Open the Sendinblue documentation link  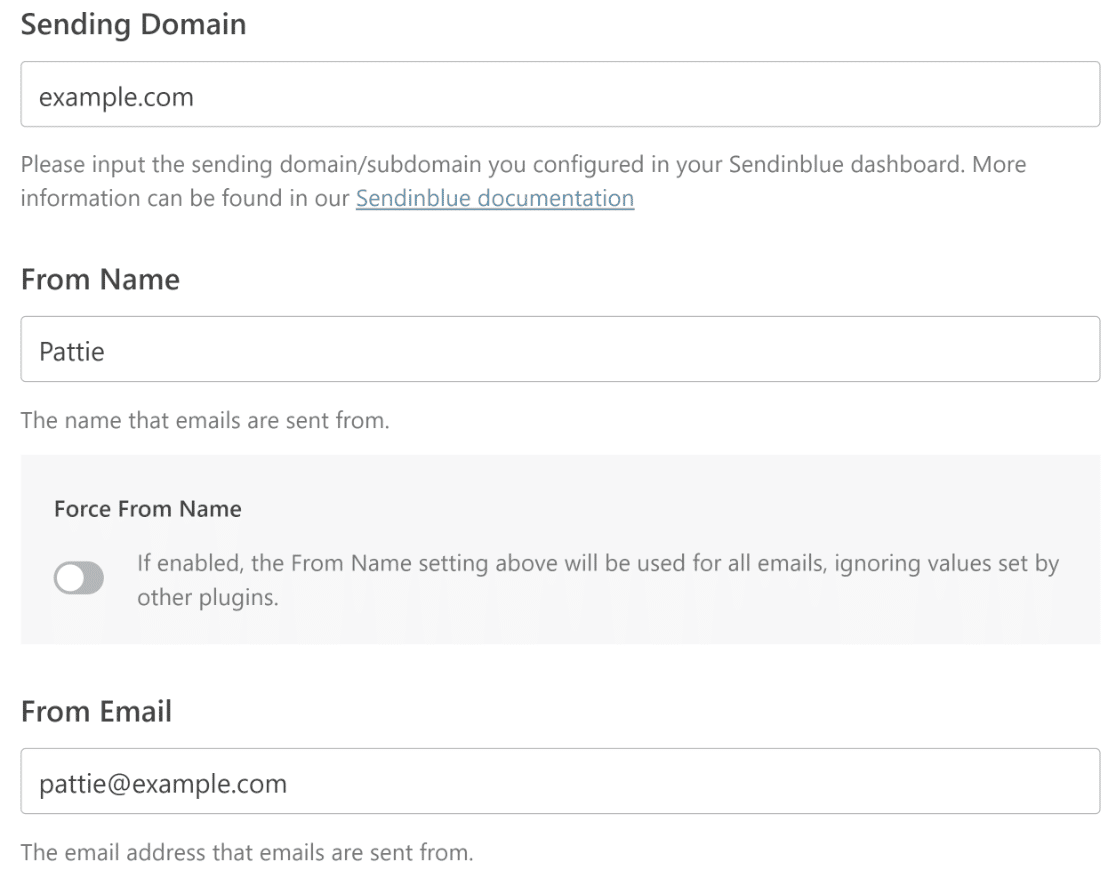(x=495, y=198)
